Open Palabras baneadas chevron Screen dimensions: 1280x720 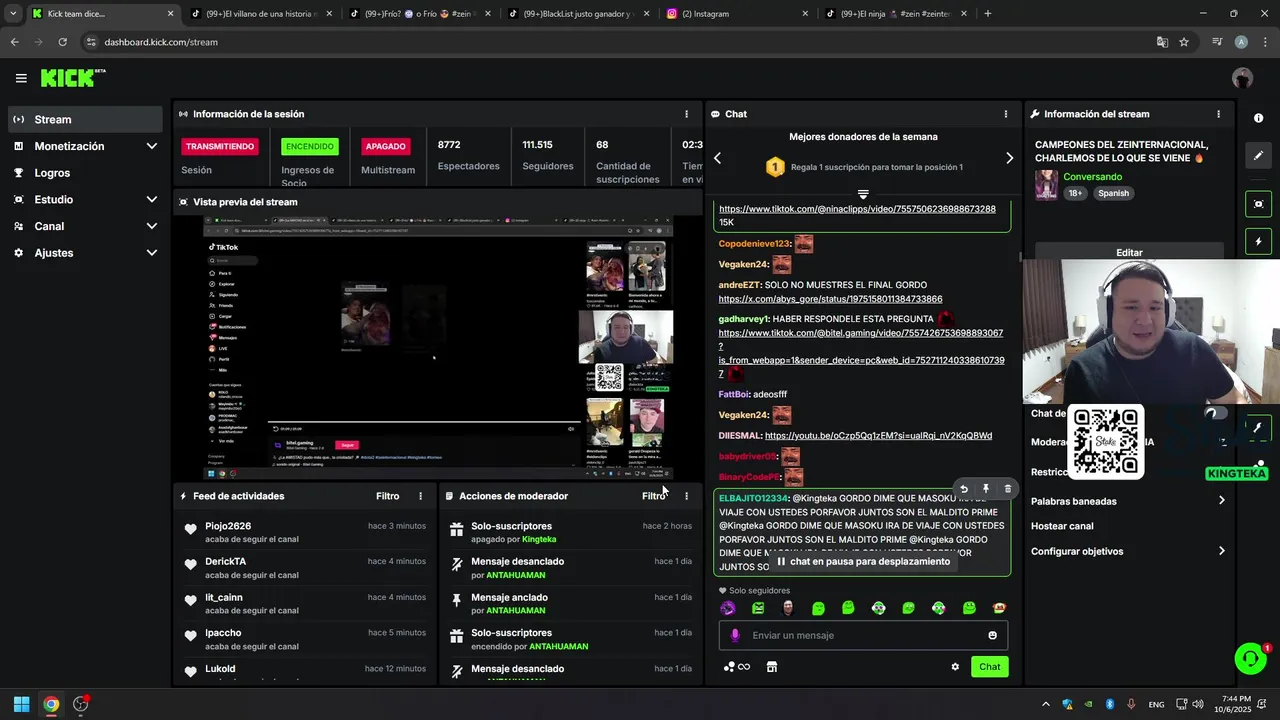click(1221, 501)
